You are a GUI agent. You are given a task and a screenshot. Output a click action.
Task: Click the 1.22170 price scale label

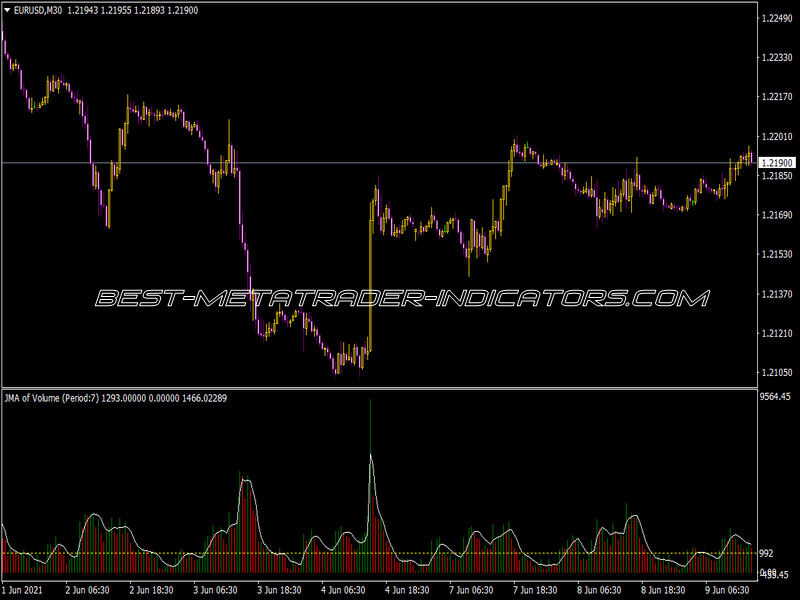(777, 97)
